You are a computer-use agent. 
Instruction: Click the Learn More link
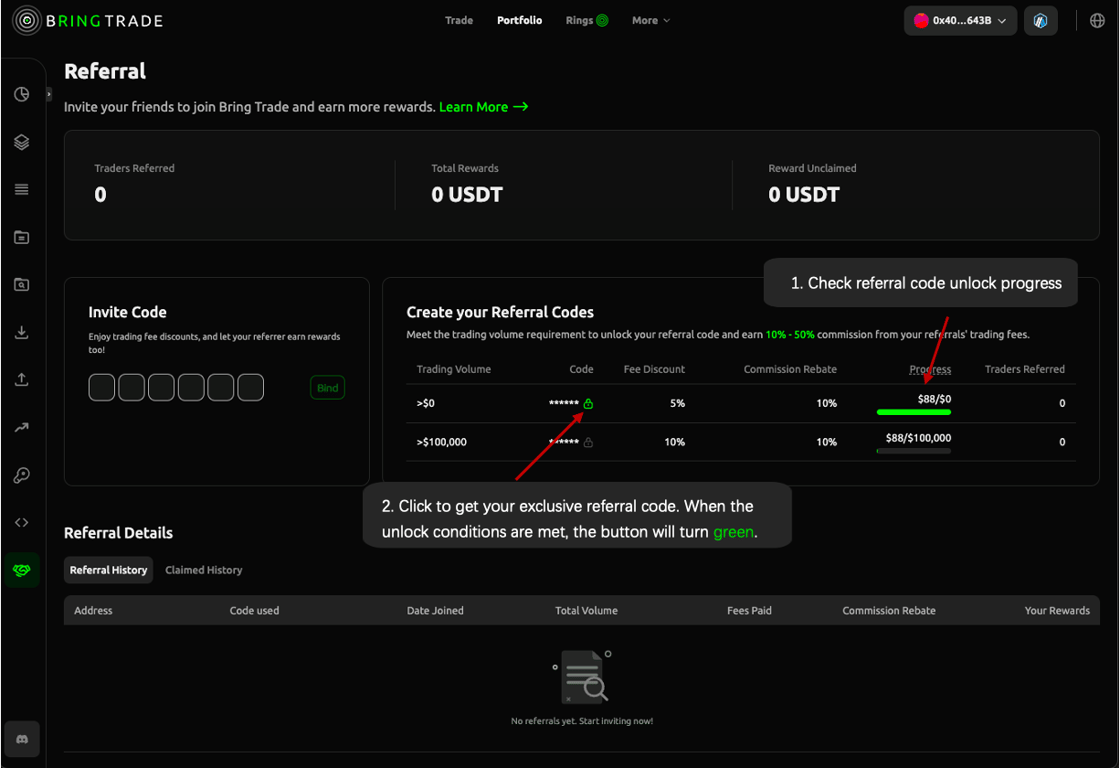[x=484, y=106]
